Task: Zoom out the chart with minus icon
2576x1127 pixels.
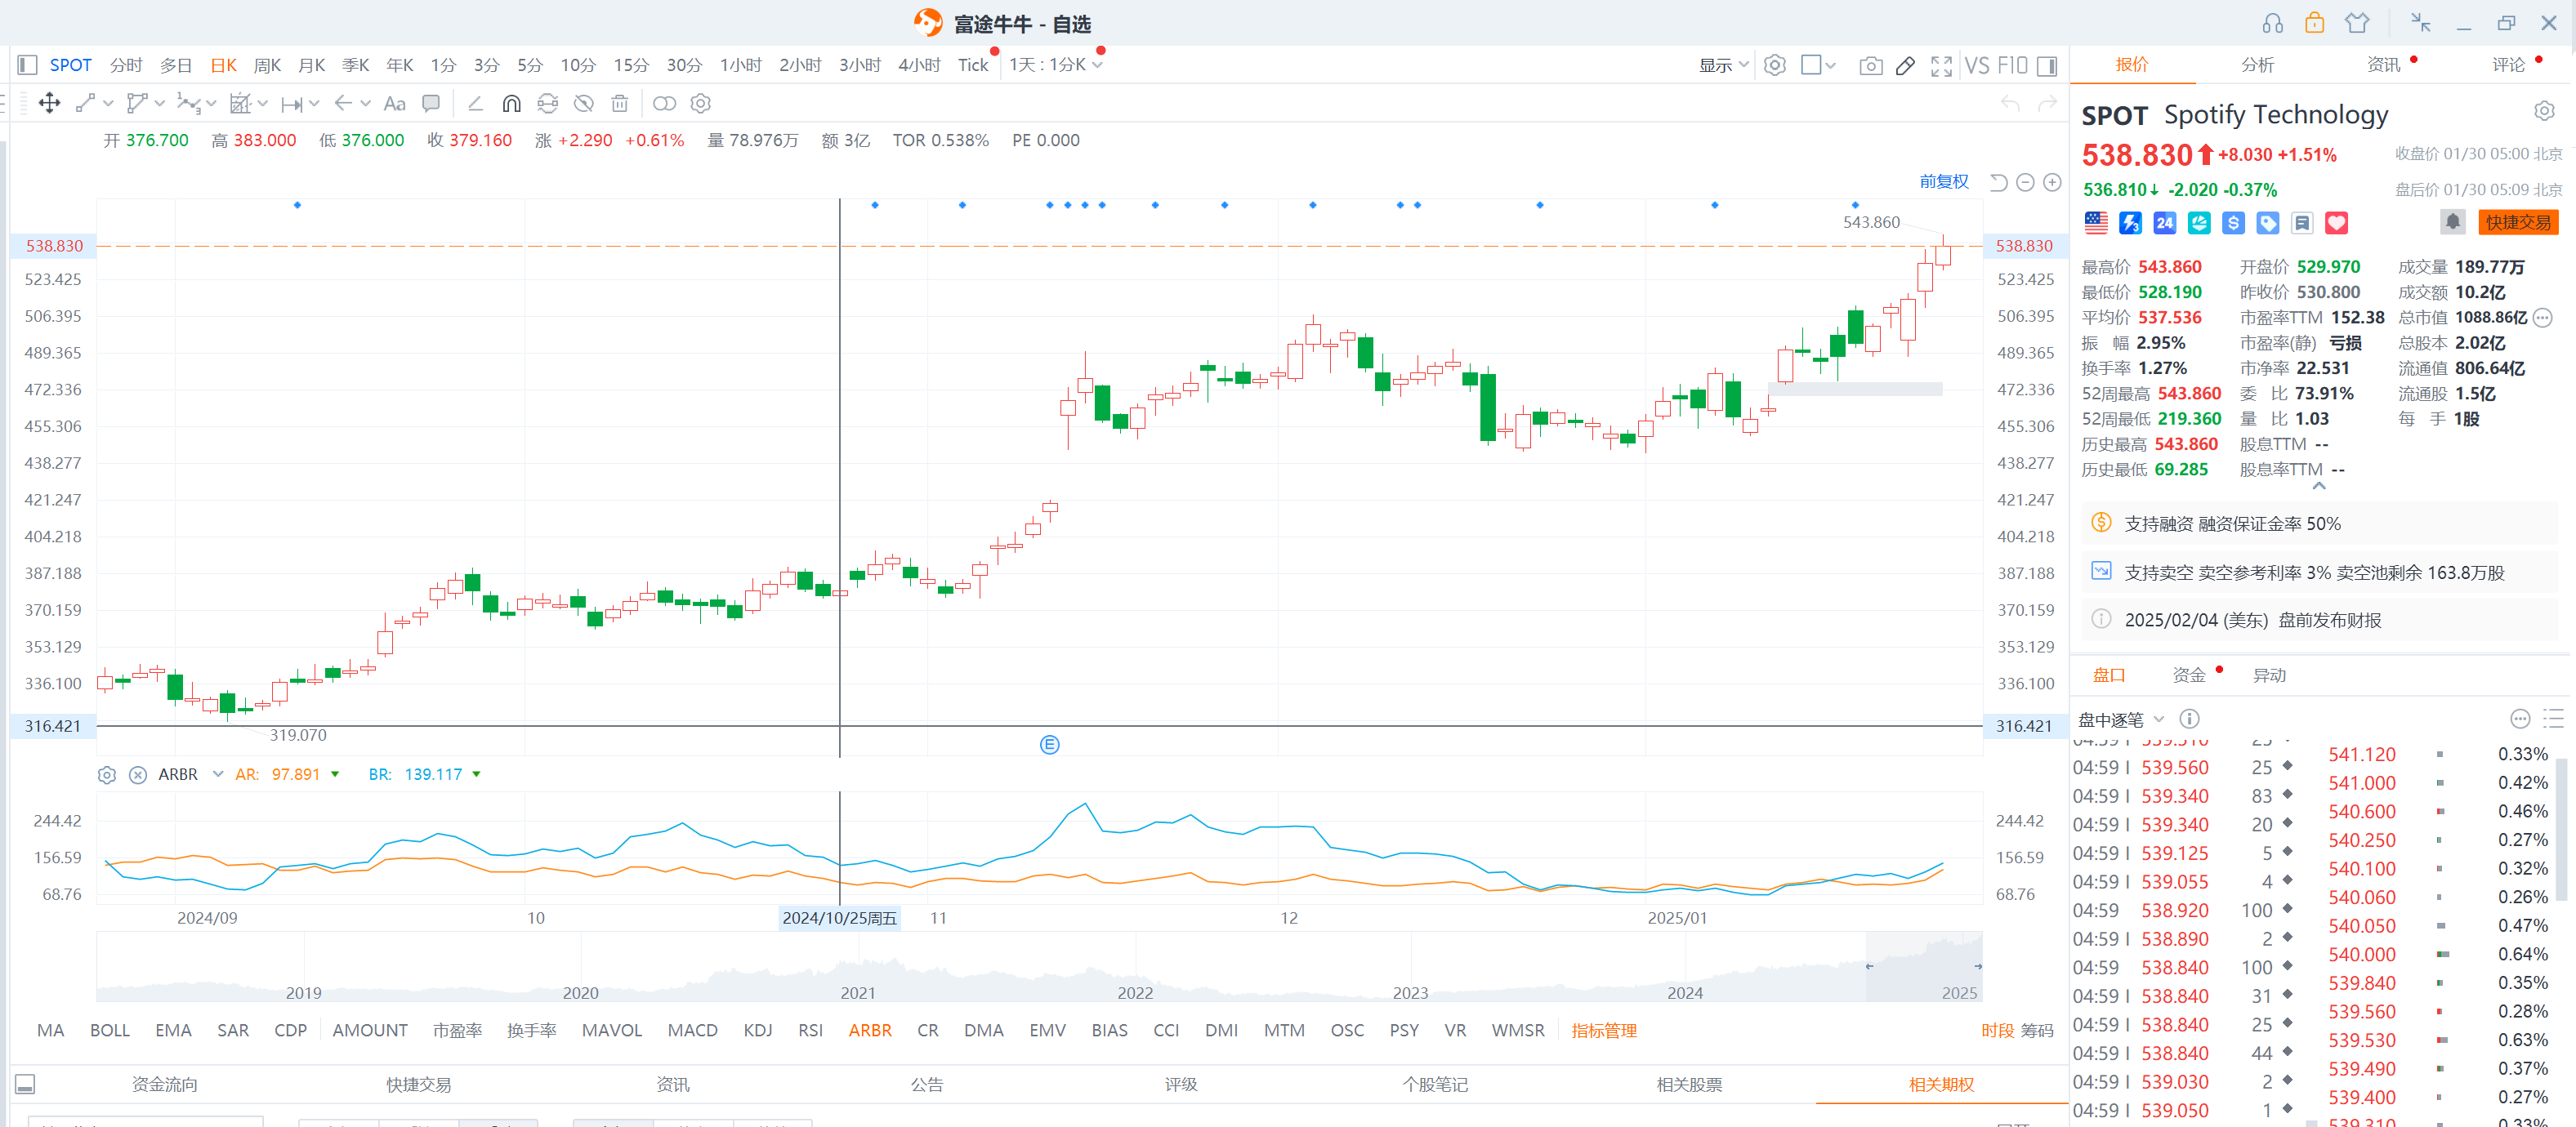Action: click(x=2025, y=182)
